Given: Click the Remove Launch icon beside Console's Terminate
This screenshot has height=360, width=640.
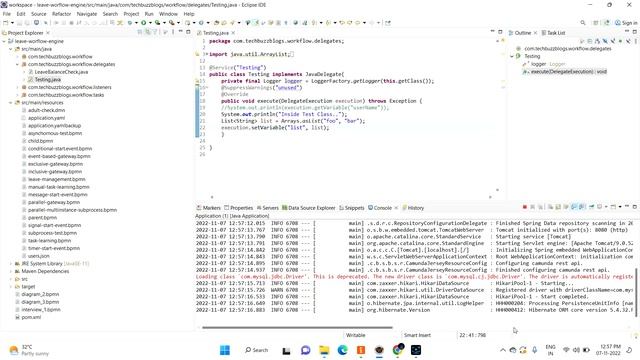Looking at the screenshot, I should 532,207.
